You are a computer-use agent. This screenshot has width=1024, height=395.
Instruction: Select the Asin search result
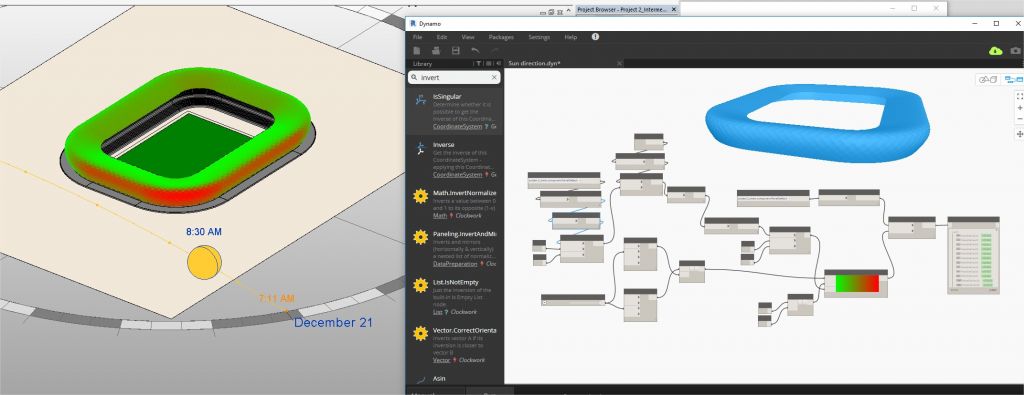pos(455,378)
